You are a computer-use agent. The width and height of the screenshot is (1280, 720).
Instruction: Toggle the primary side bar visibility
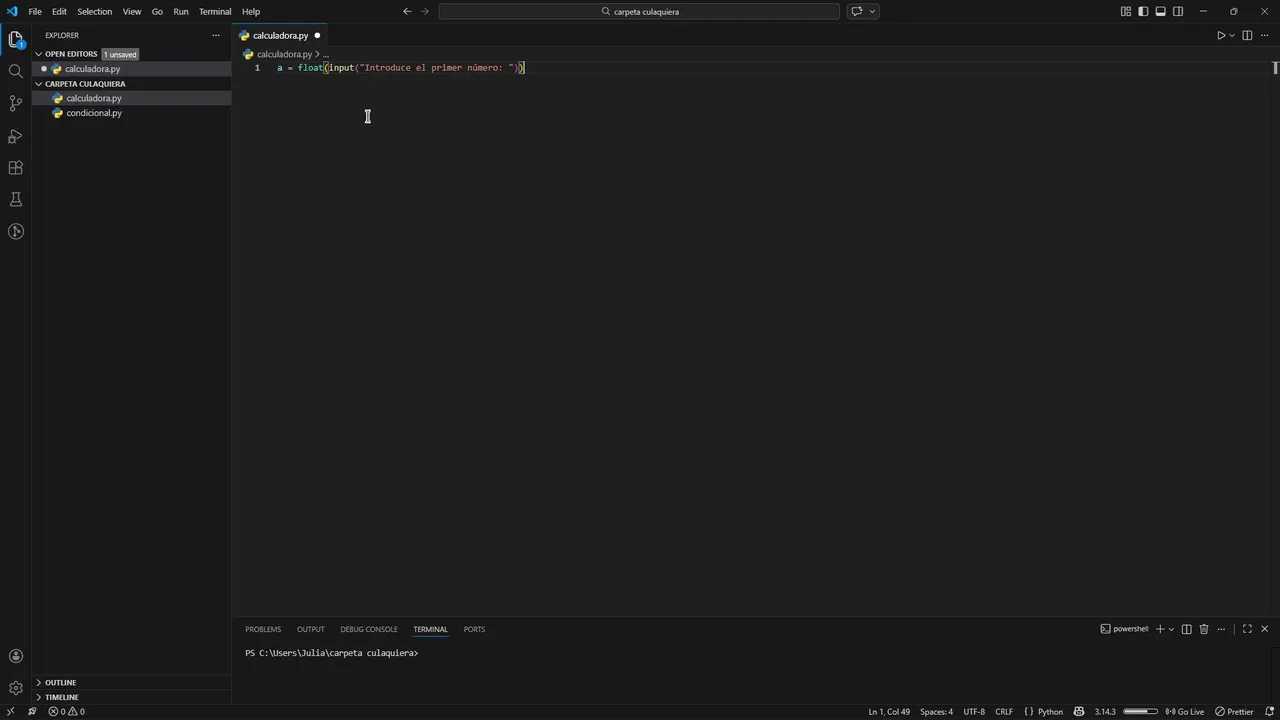point(1143,11)
